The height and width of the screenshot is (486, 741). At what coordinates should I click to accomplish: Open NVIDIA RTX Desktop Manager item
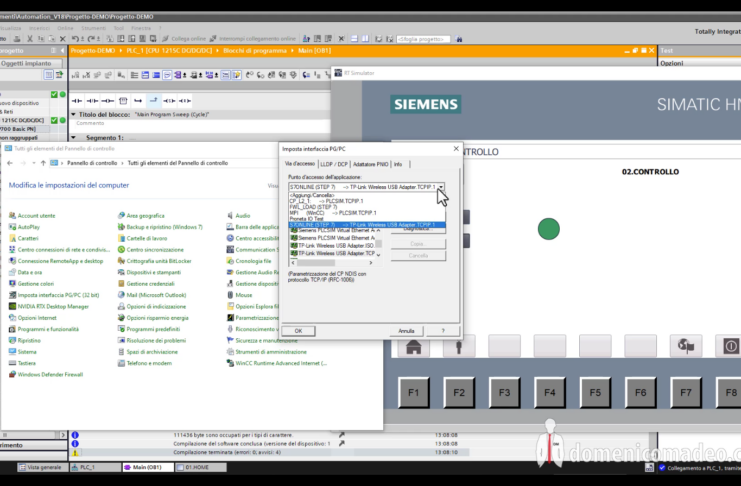49,306
